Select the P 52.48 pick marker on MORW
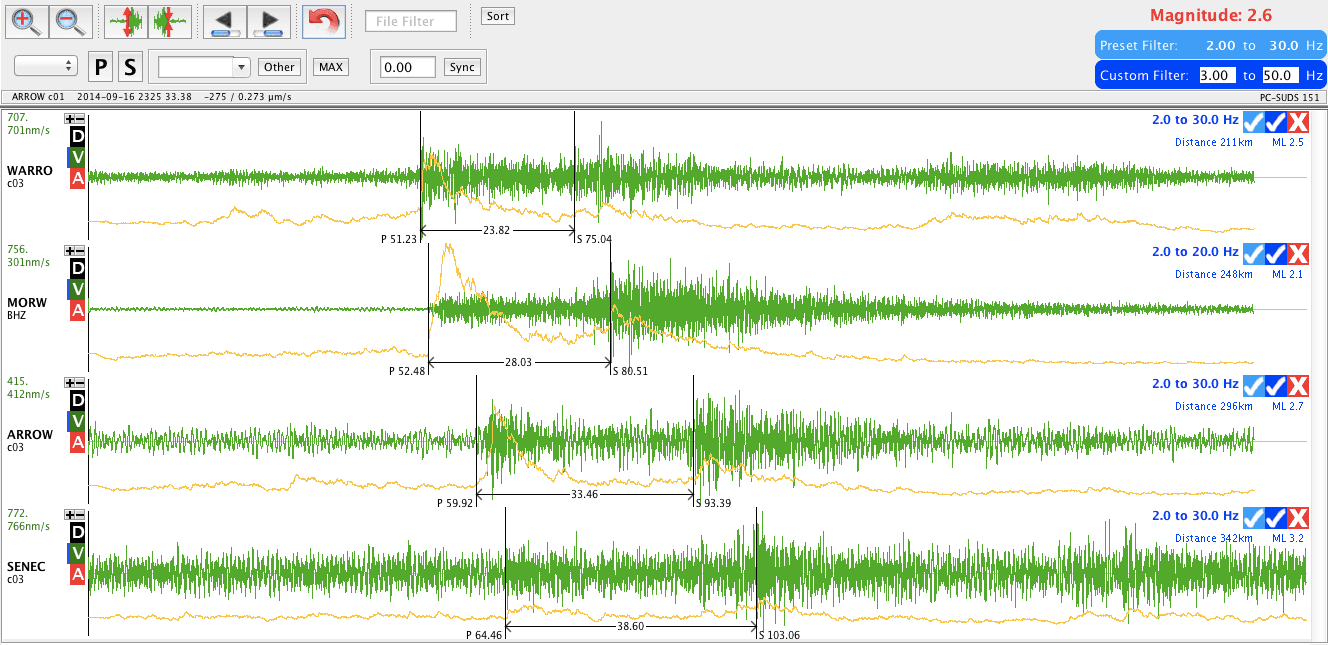 (407, 371)
